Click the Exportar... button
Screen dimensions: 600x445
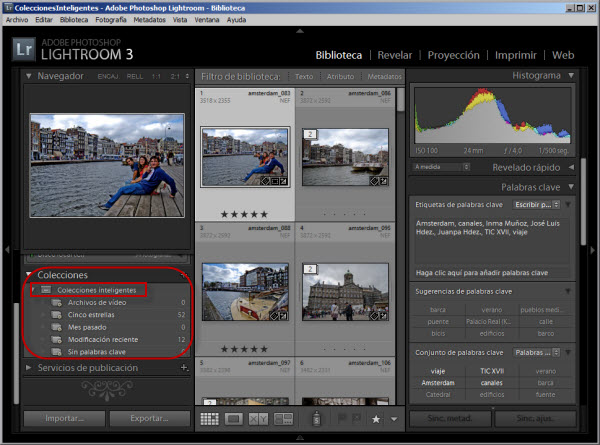coord(150,419)
